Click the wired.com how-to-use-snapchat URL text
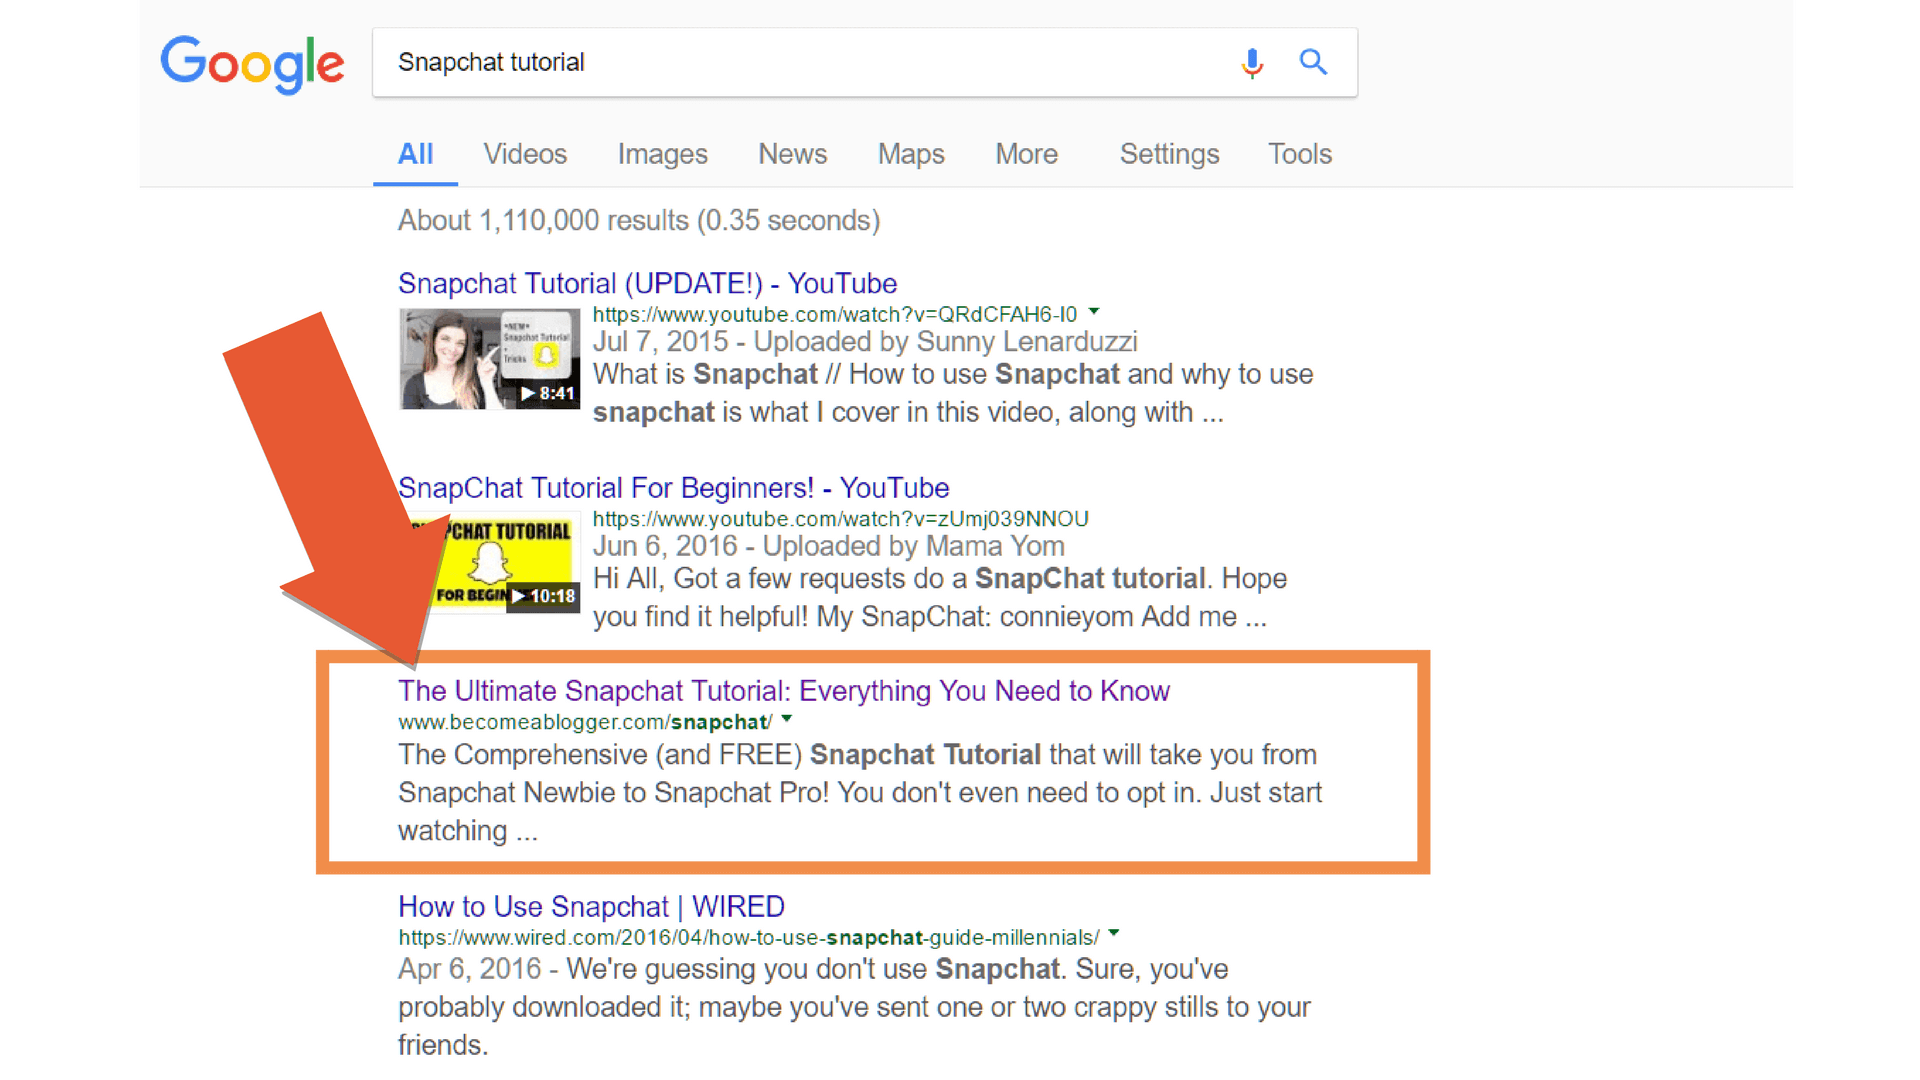The width and height of the screenshot is (1920, 1080). [x=748, y=938]
